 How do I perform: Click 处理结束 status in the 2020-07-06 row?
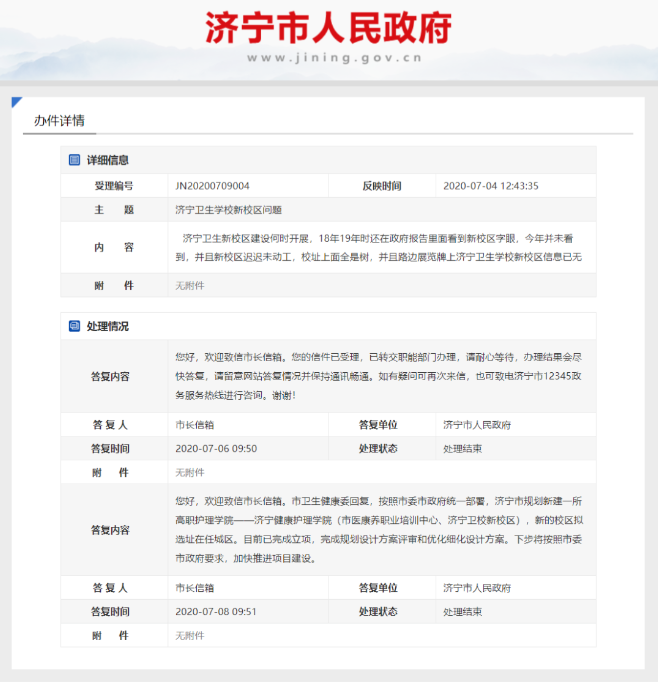point(462,449)
